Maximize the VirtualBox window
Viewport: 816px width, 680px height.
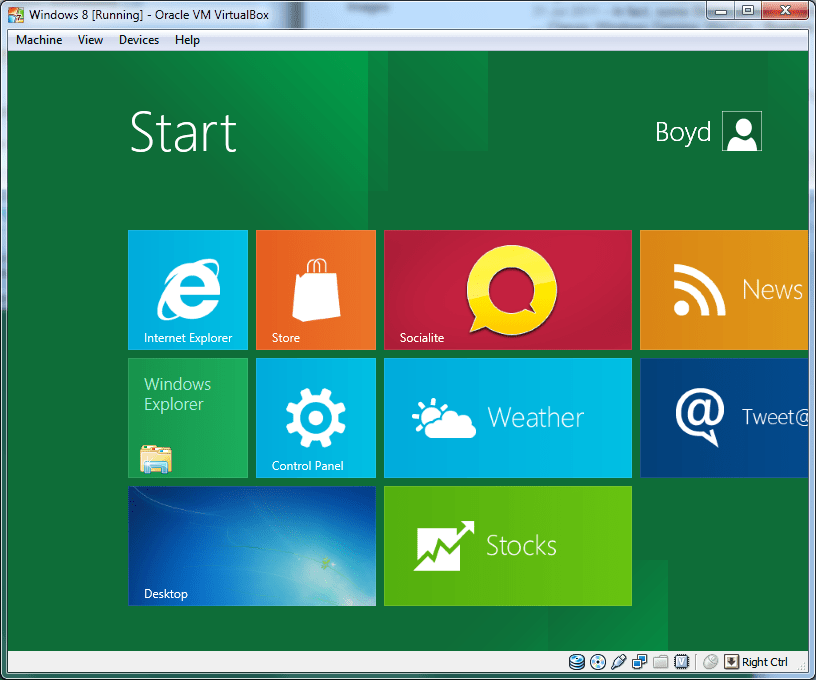point(748,10)
